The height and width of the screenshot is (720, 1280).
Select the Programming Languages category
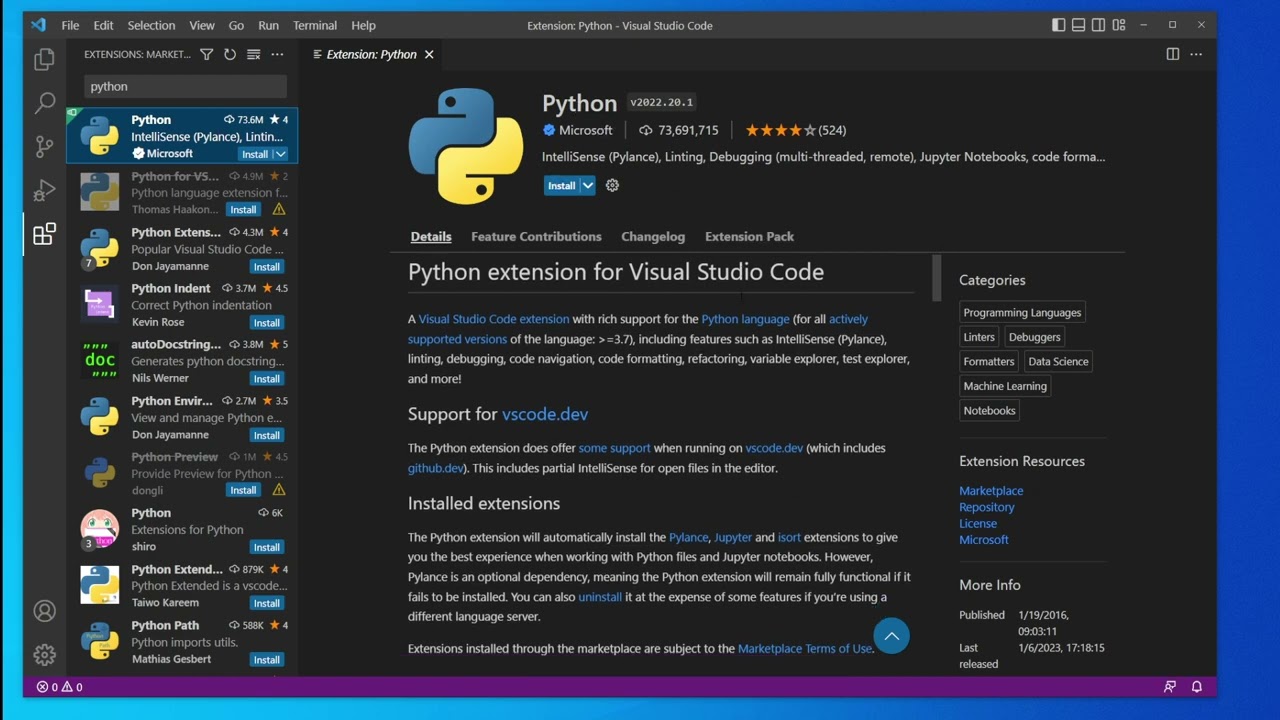point(1022,313)
